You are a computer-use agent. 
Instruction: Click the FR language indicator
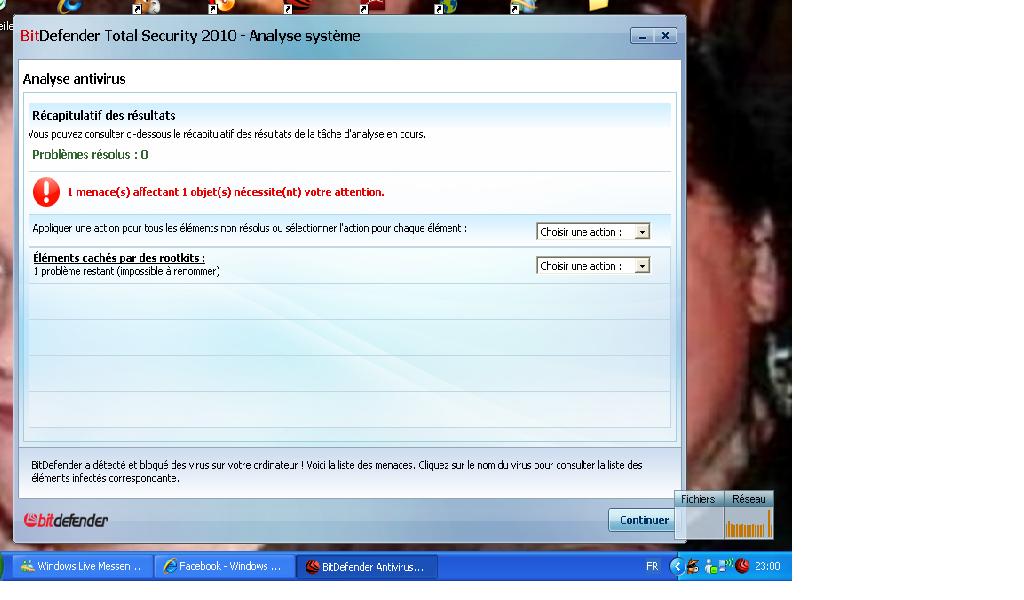tap(652, 566)
